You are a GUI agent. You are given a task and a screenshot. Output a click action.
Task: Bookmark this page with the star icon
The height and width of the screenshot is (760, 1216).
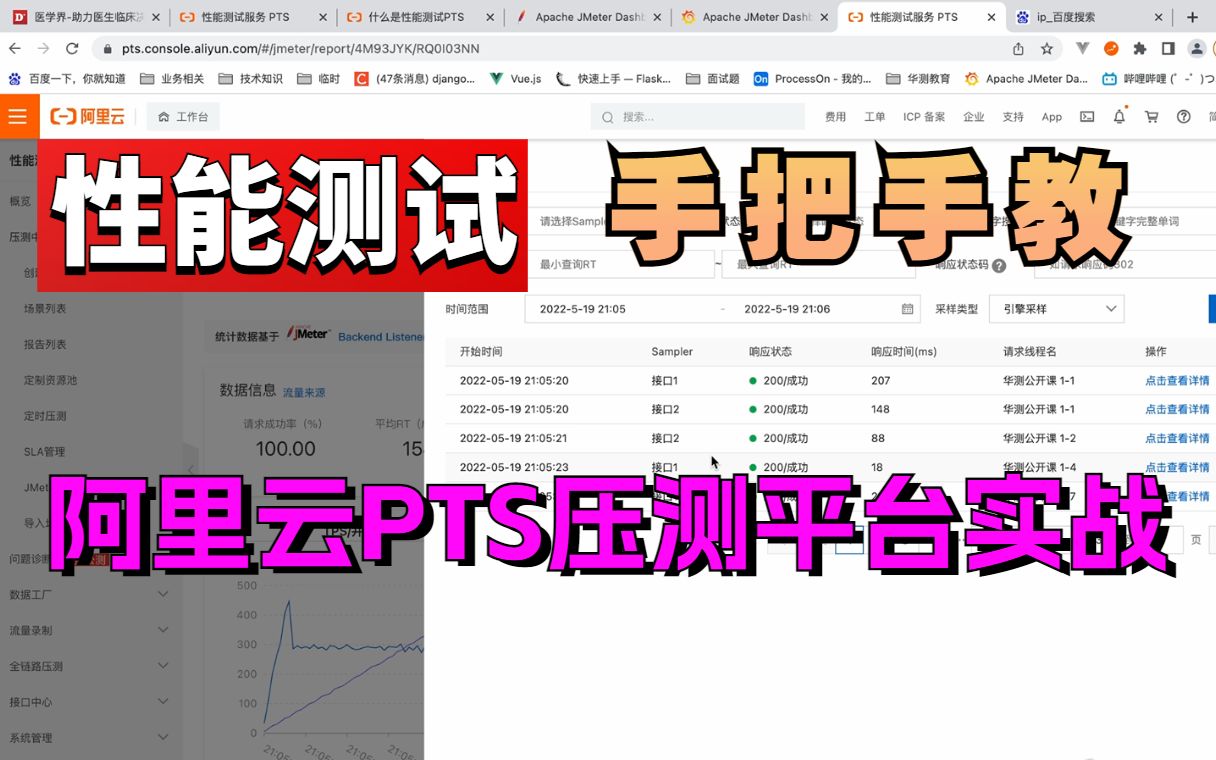tap(1047, 48)
